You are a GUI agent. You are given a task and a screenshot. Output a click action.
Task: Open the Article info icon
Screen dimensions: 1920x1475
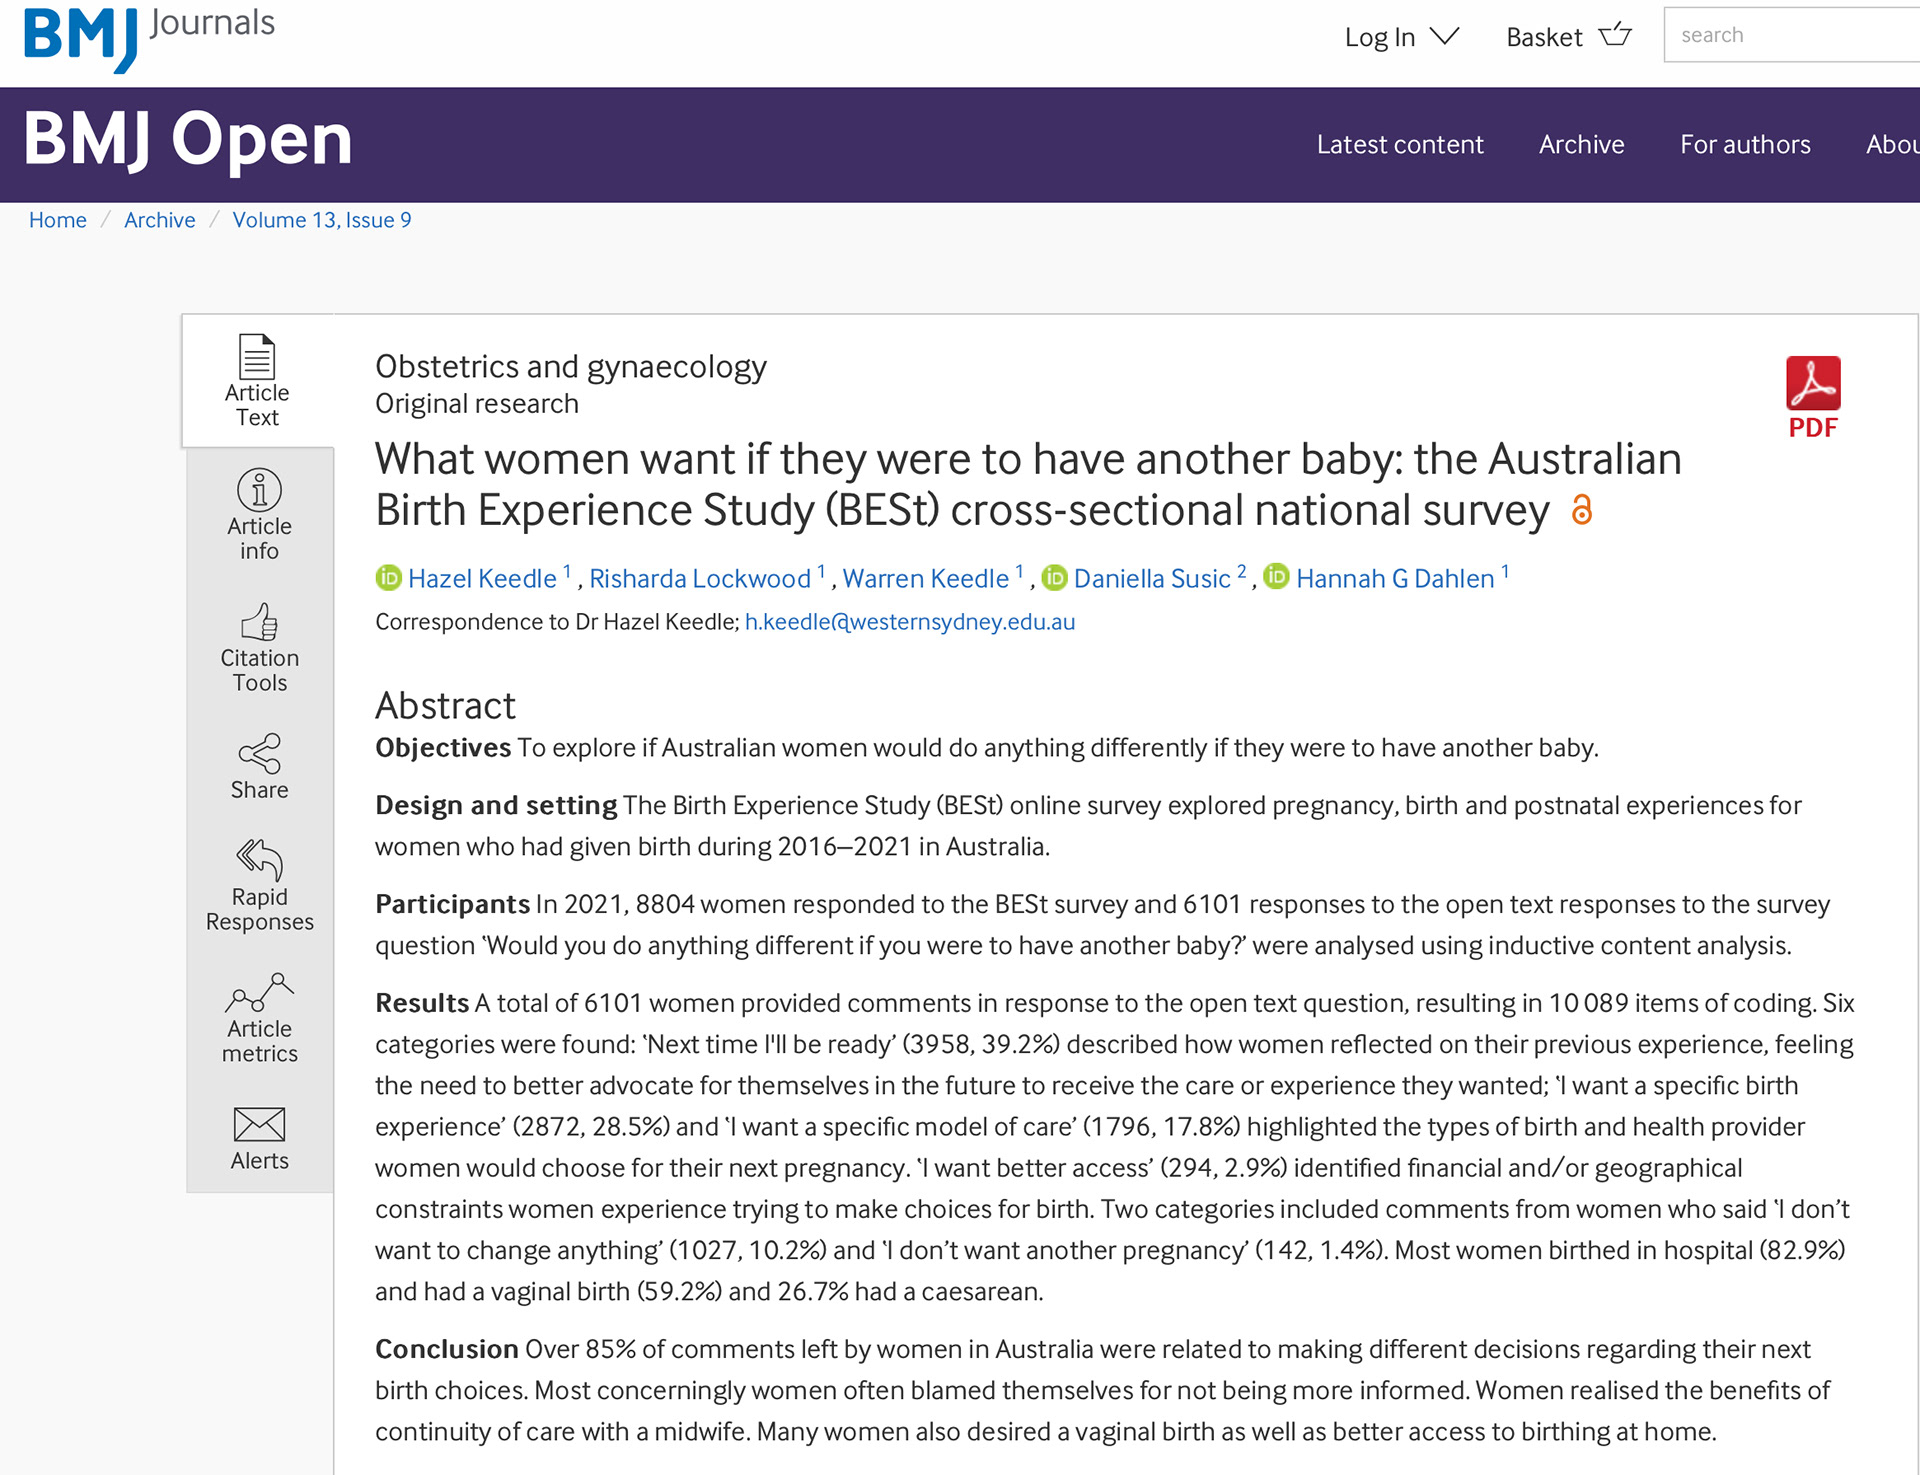[259, 490]
